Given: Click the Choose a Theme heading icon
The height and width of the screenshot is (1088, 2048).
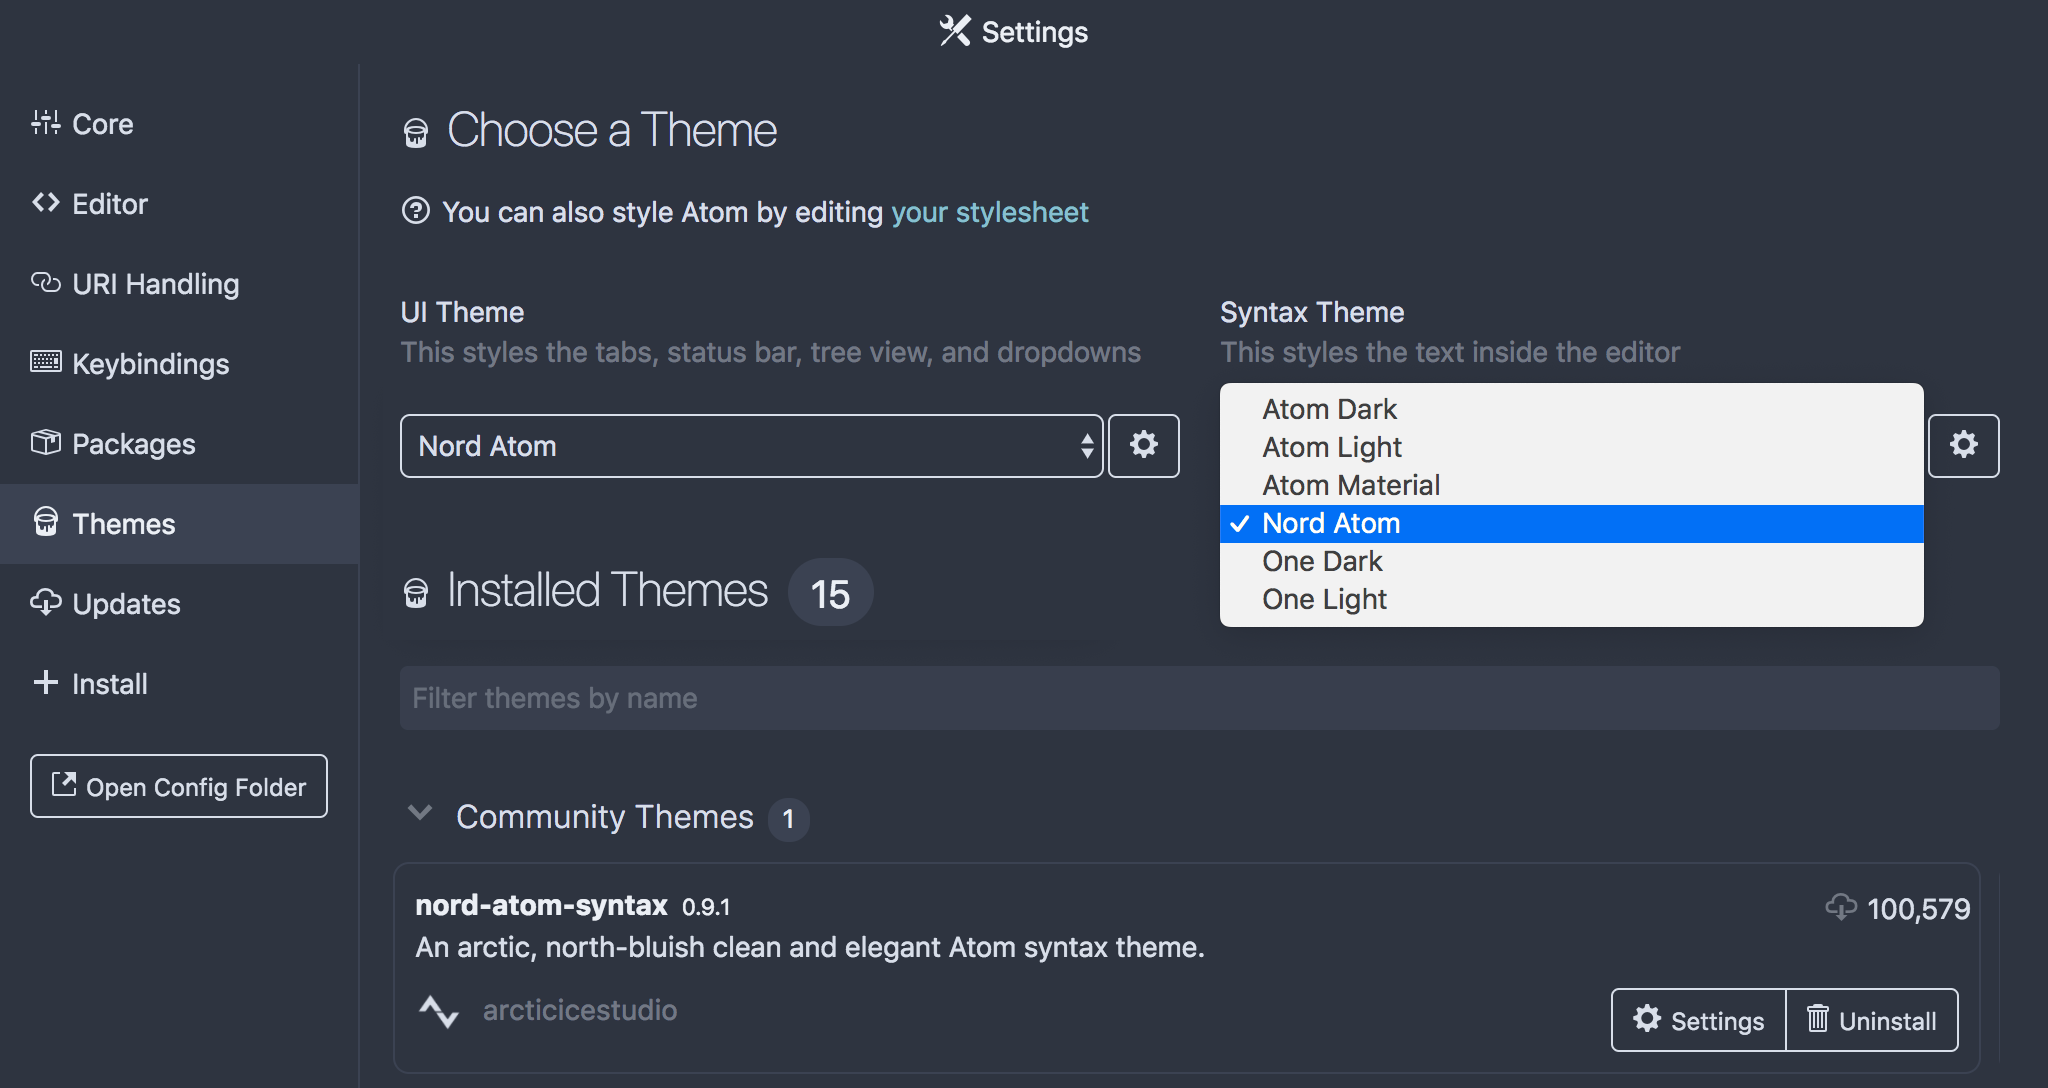Looking at the screenshot, I should click(416, 132).
